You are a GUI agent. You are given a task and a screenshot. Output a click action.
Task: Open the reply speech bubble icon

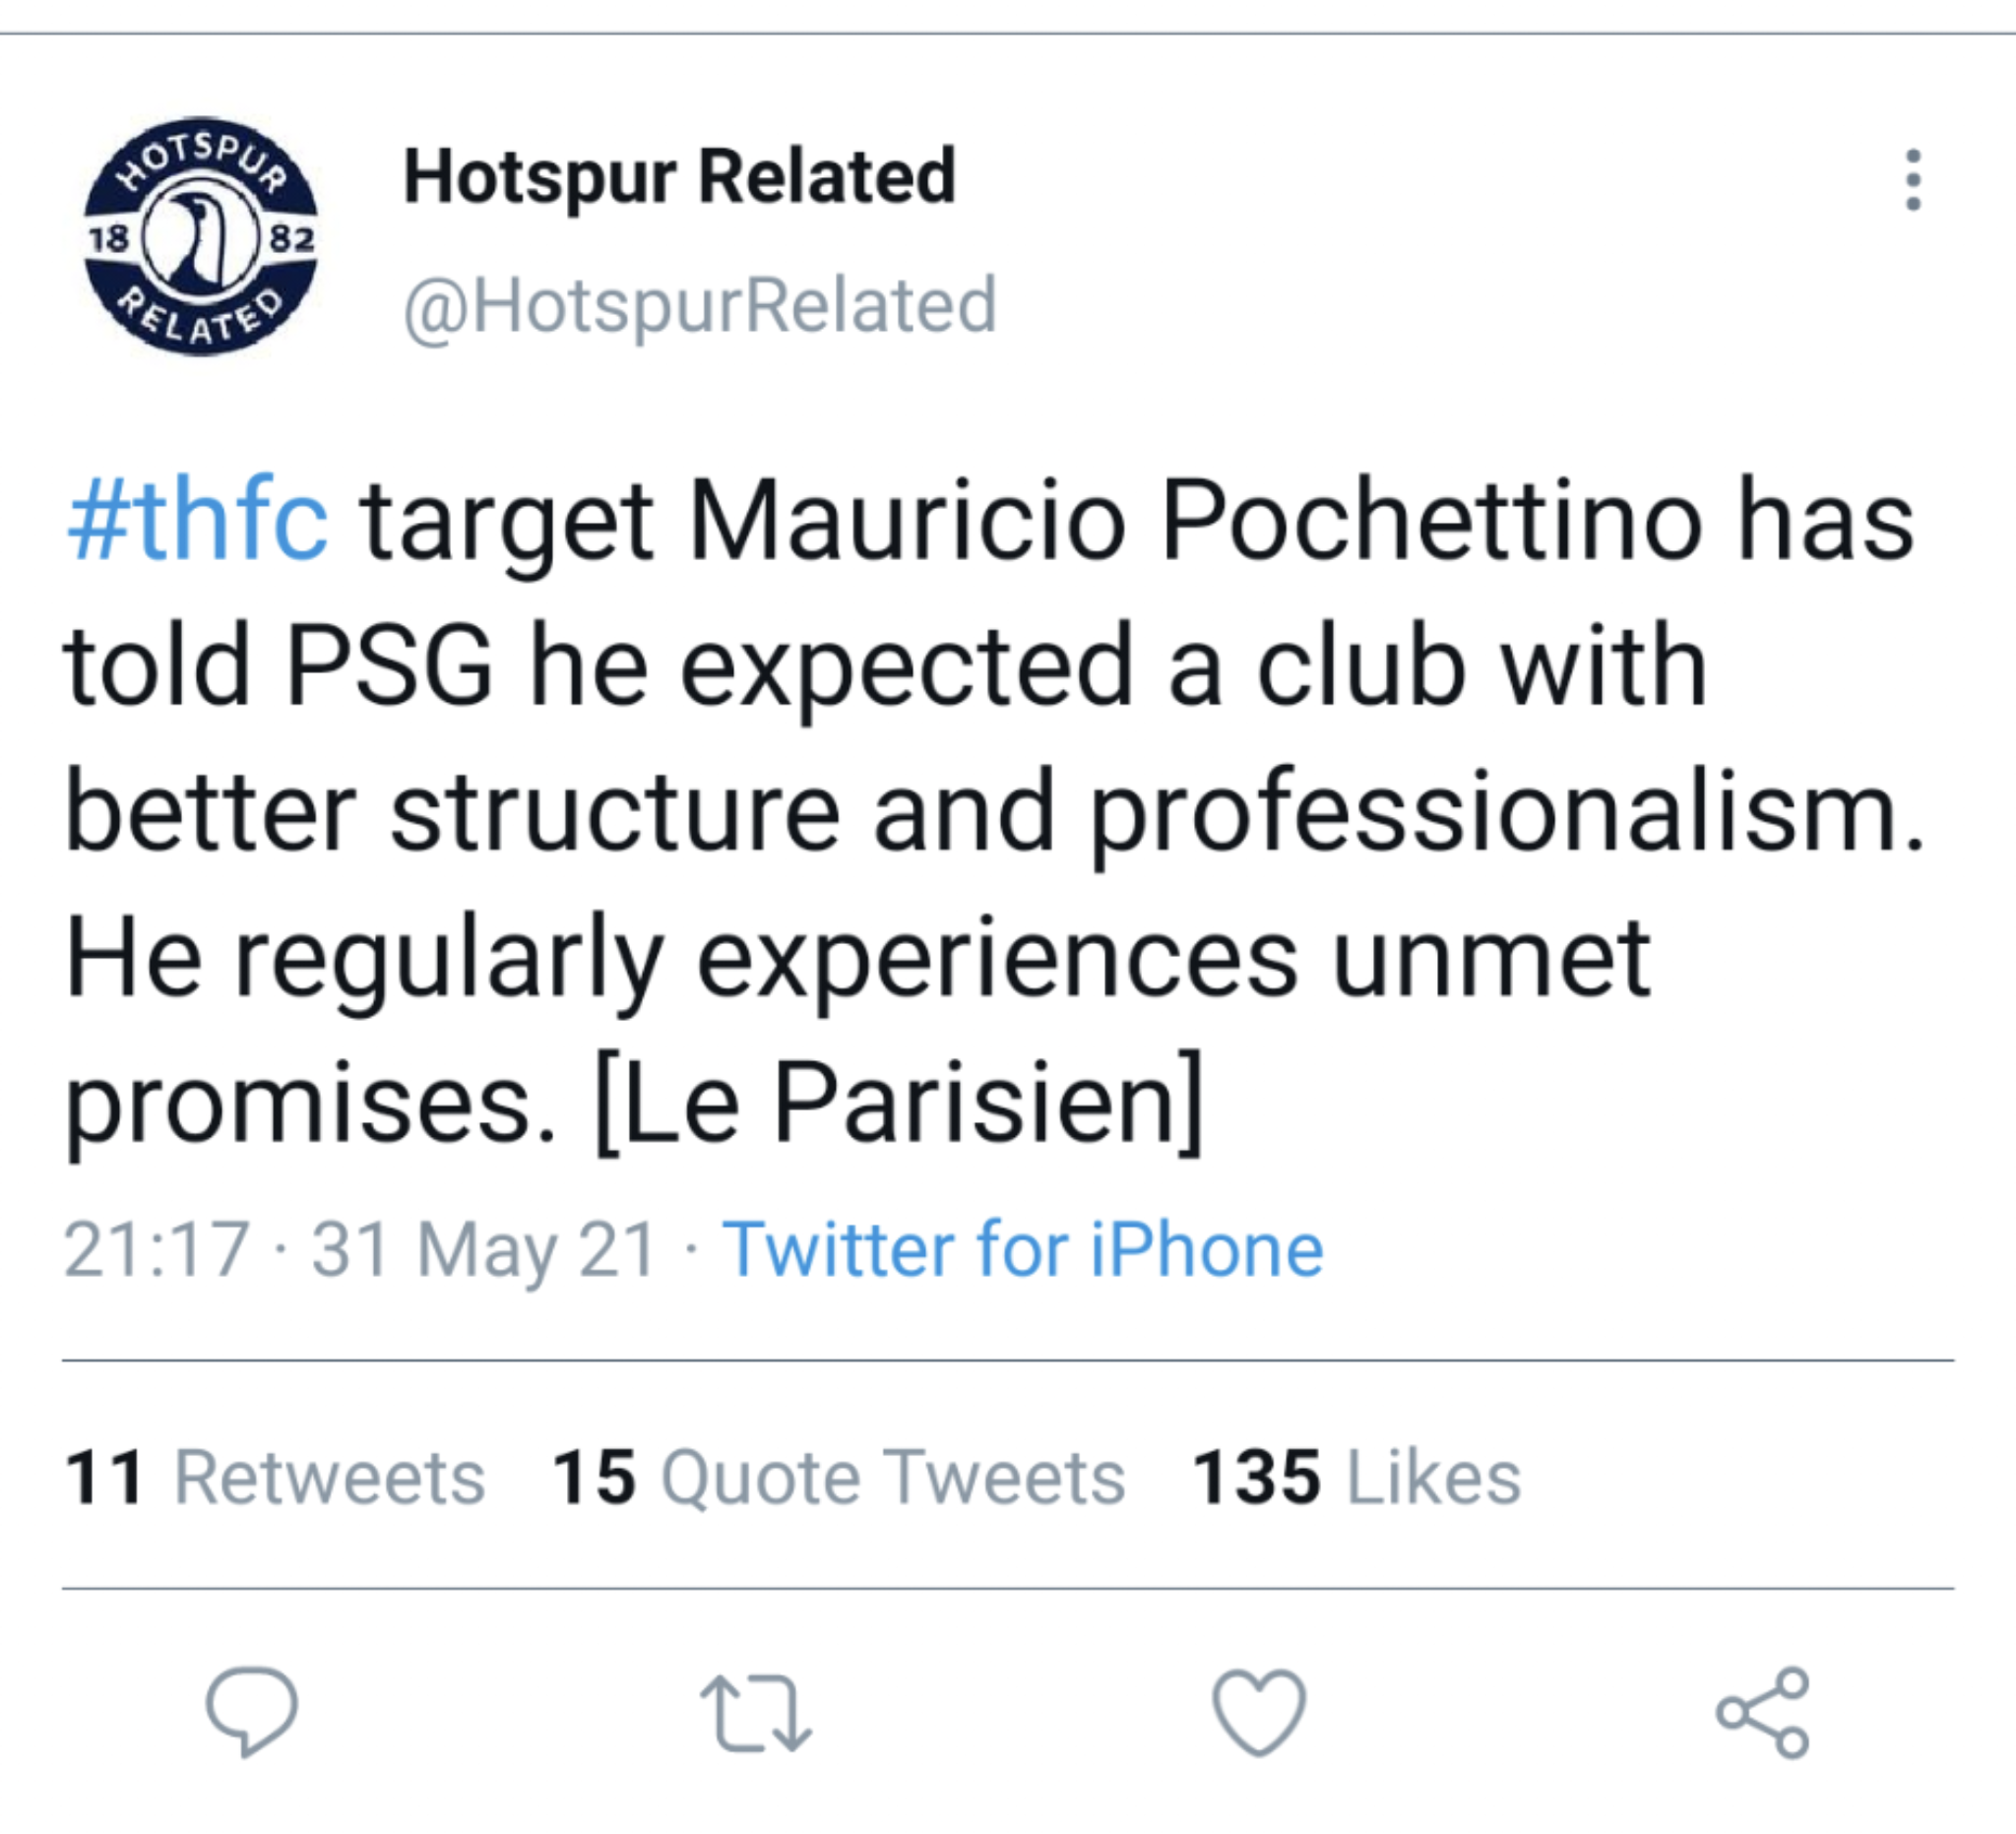pyautogui.click(x=251, y=1712)
